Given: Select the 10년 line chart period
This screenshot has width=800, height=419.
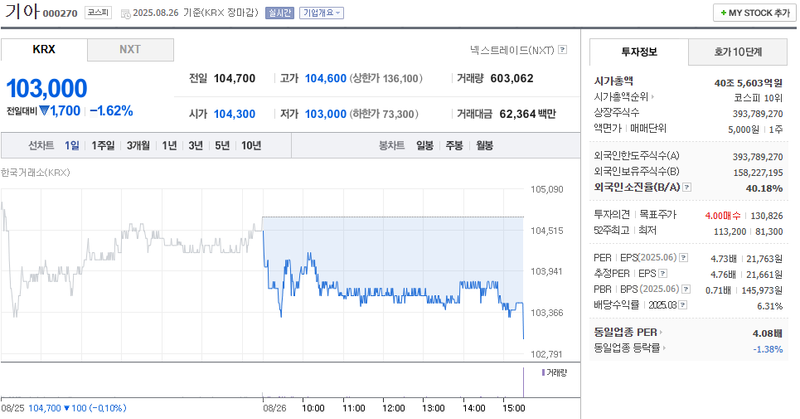Looking at the screenshot, I should (251, 145).
